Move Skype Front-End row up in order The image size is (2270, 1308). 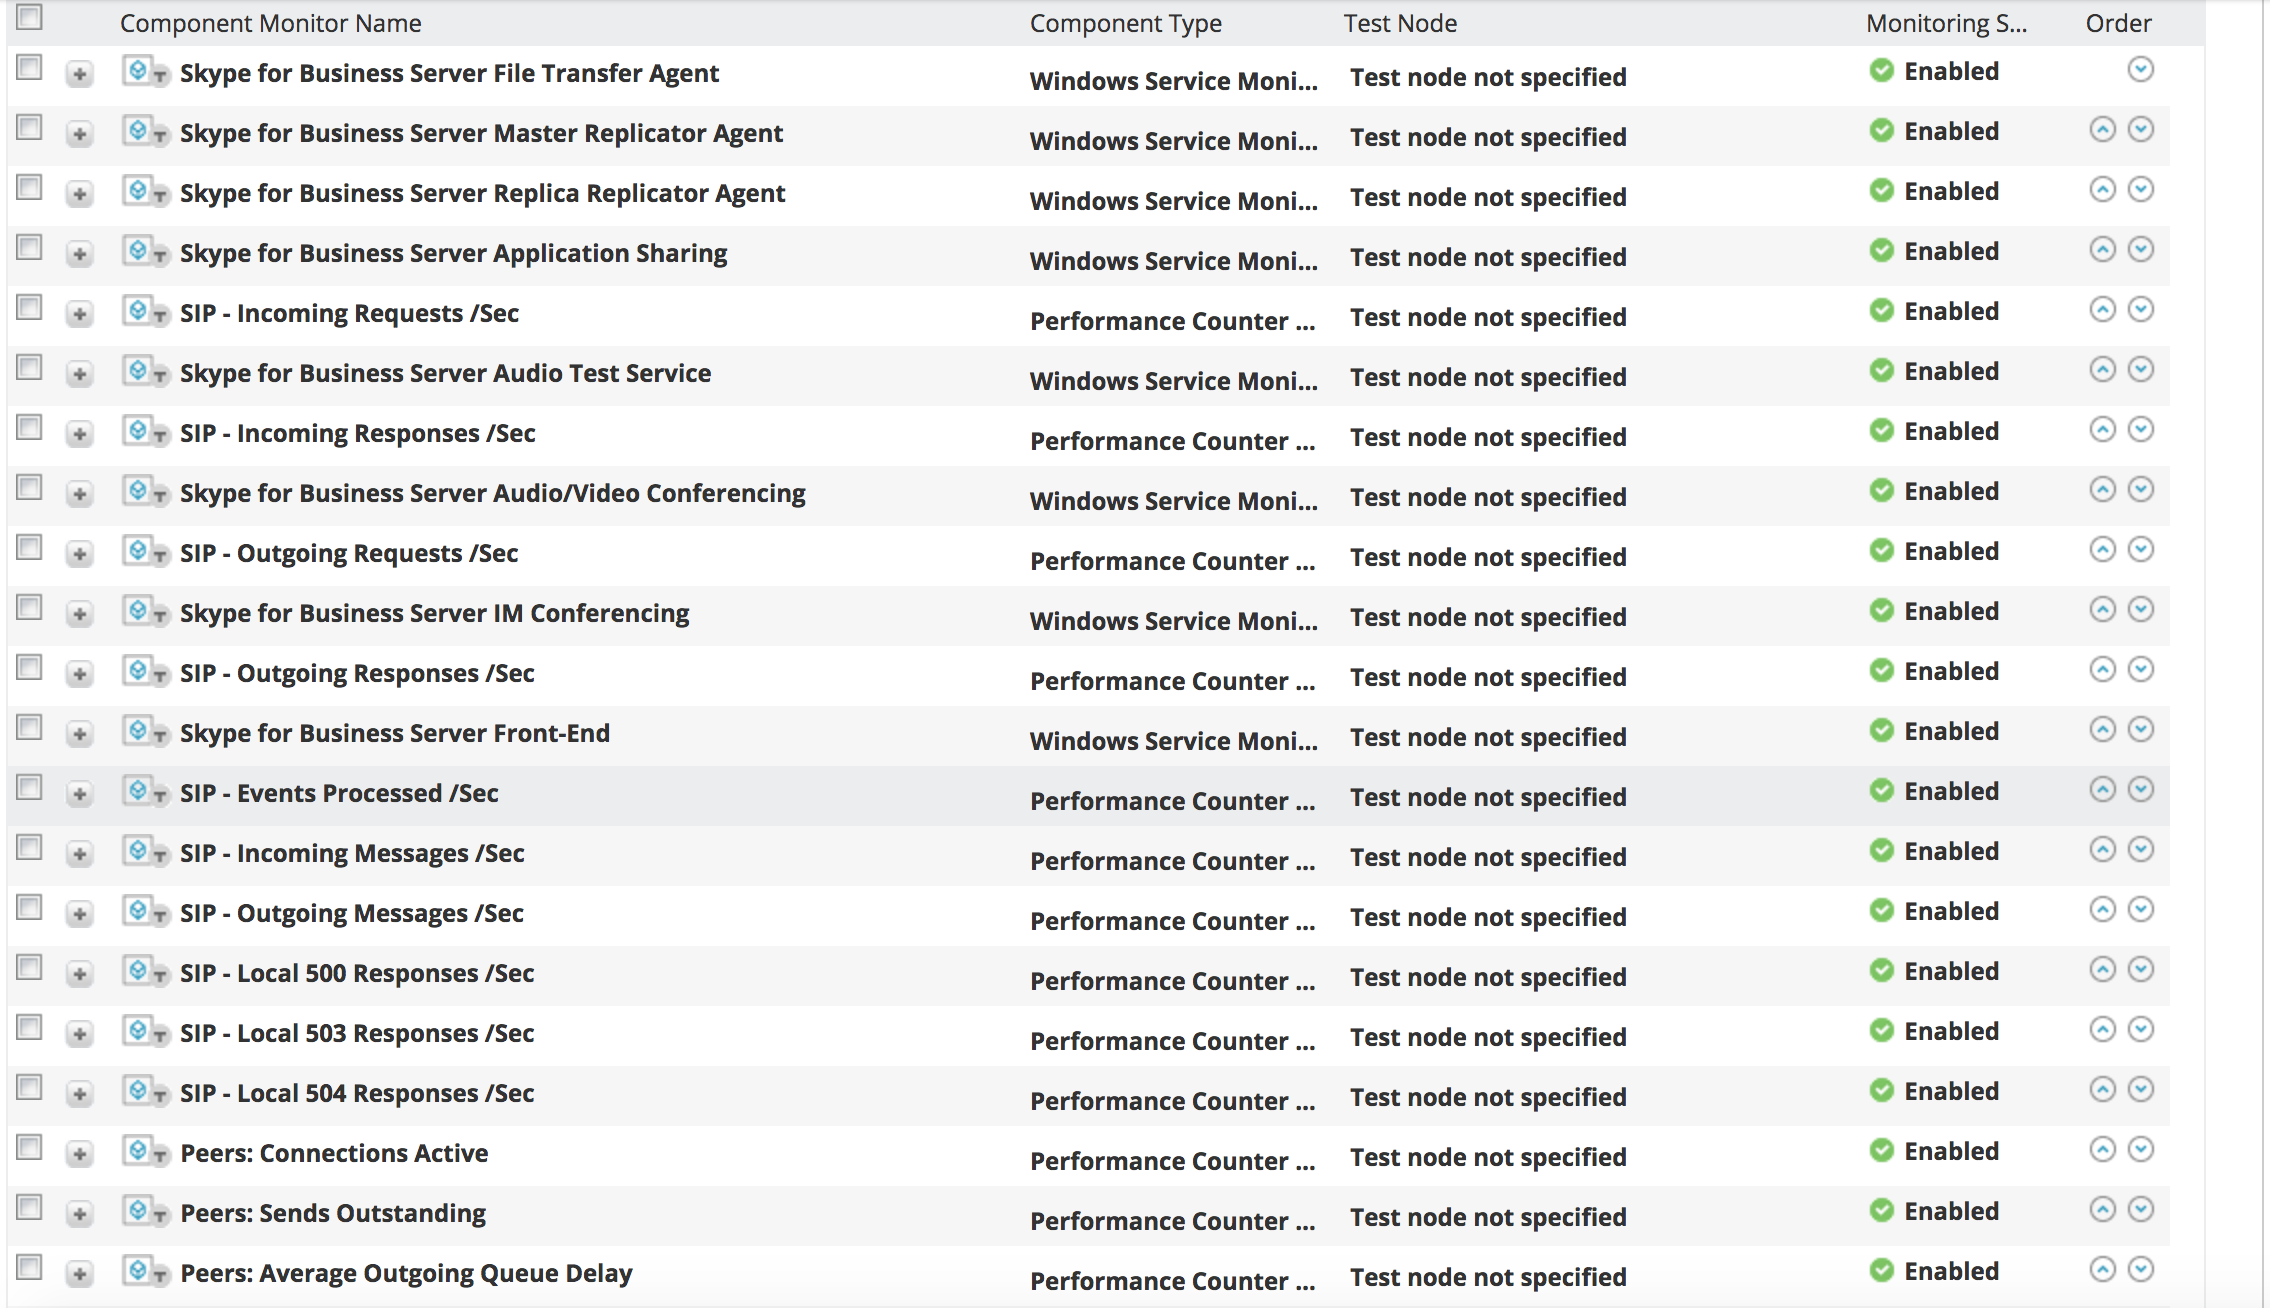[2102, 730]
